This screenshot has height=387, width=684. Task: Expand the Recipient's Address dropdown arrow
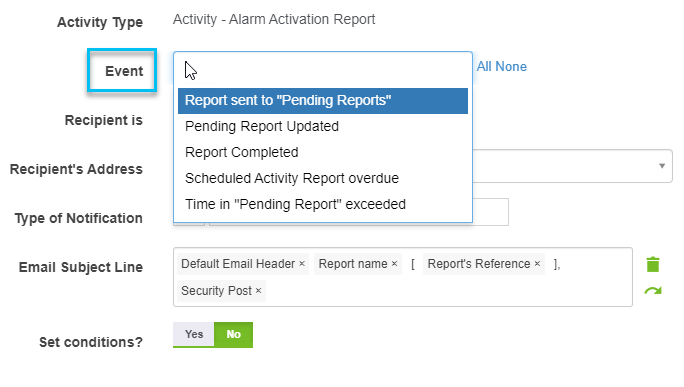pyautogui.click(x=662, y=166)
